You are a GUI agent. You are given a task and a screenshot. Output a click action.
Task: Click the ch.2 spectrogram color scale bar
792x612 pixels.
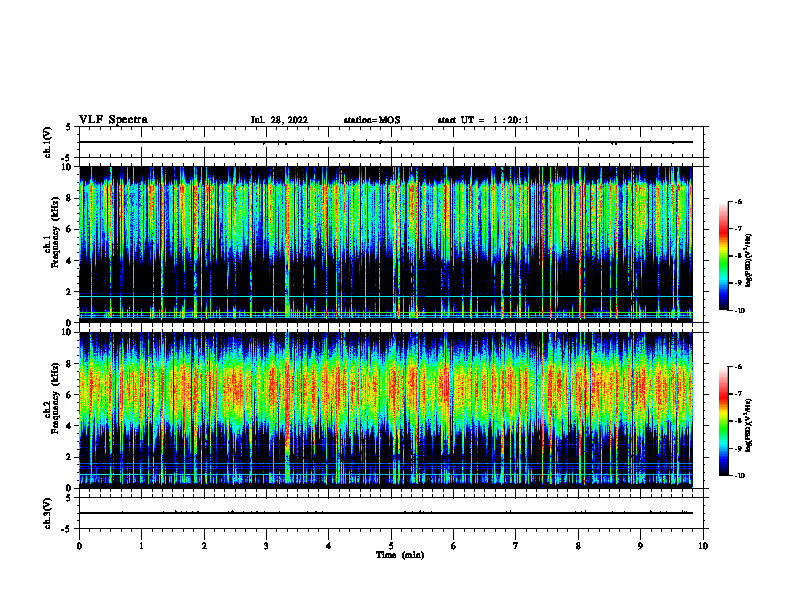pyautogui.click(x=723, y=421)
